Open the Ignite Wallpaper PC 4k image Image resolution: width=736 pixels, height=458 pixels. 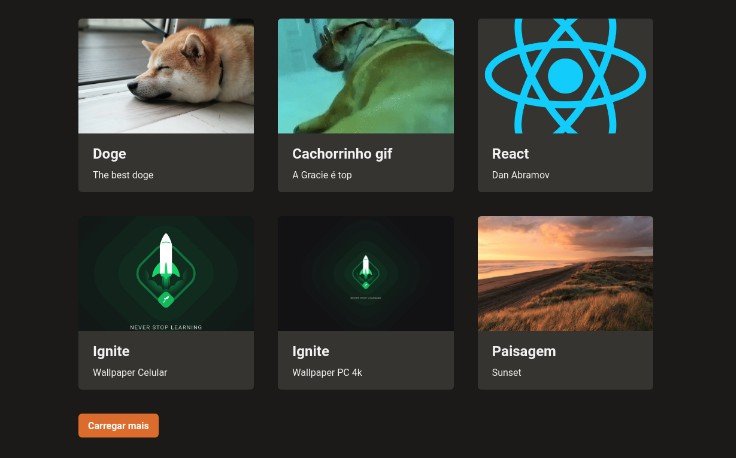click(366, 274)
